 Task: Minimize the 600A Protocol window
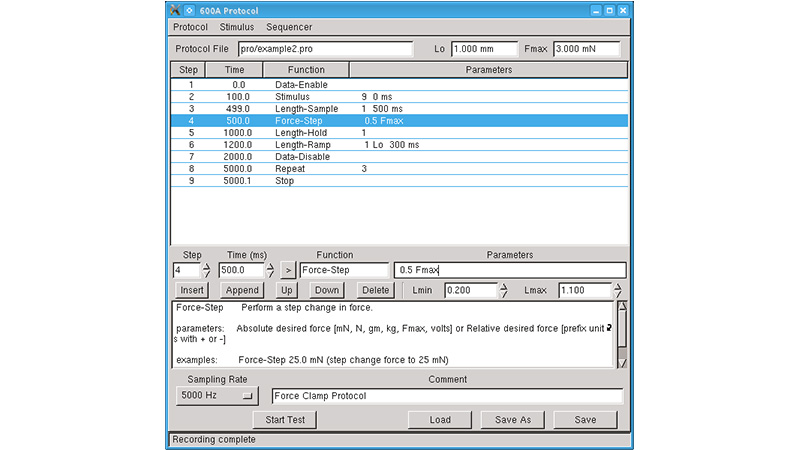click(x=596, y=10)
